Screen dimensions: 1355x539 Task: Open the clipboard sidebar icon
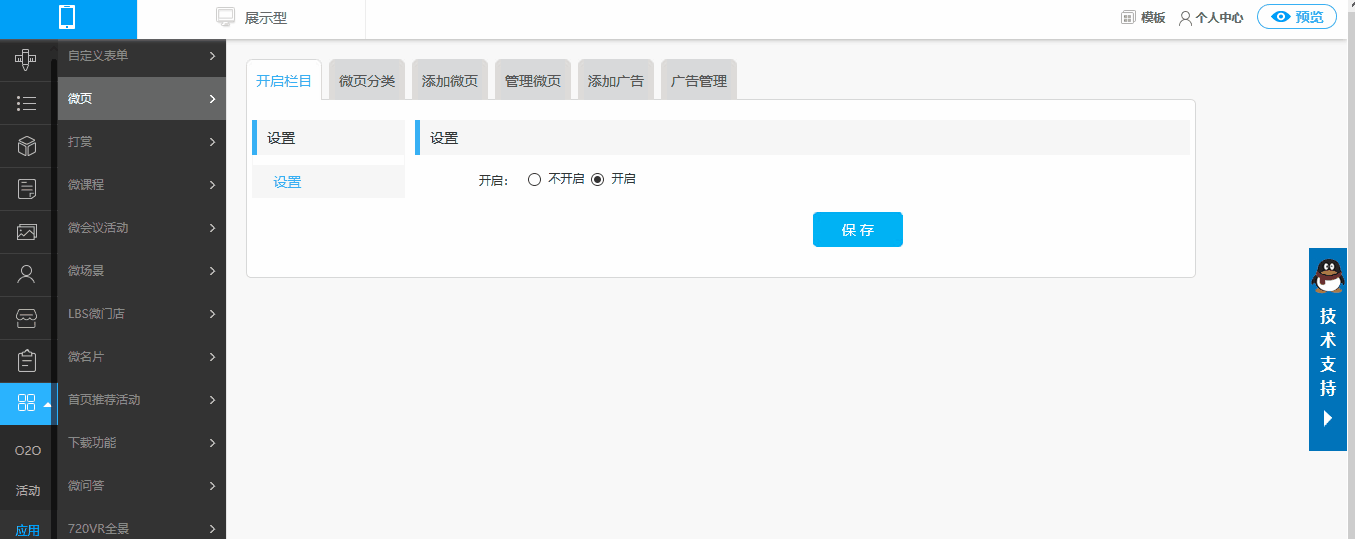(27, 360)
